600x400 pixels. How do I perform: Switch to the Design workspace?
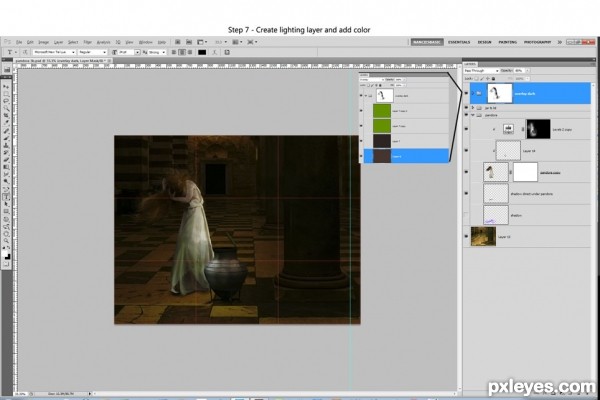tap(484, 42)
